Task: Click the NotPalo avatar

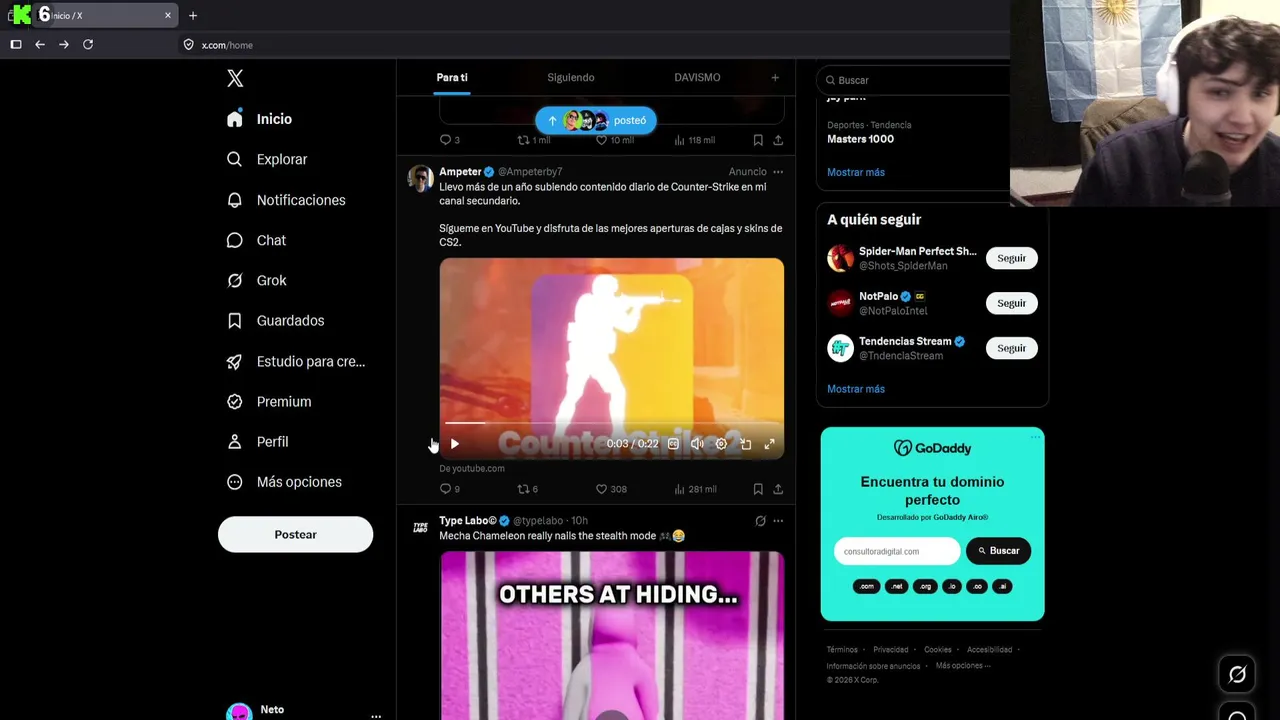Action: [x=841, y=303]
